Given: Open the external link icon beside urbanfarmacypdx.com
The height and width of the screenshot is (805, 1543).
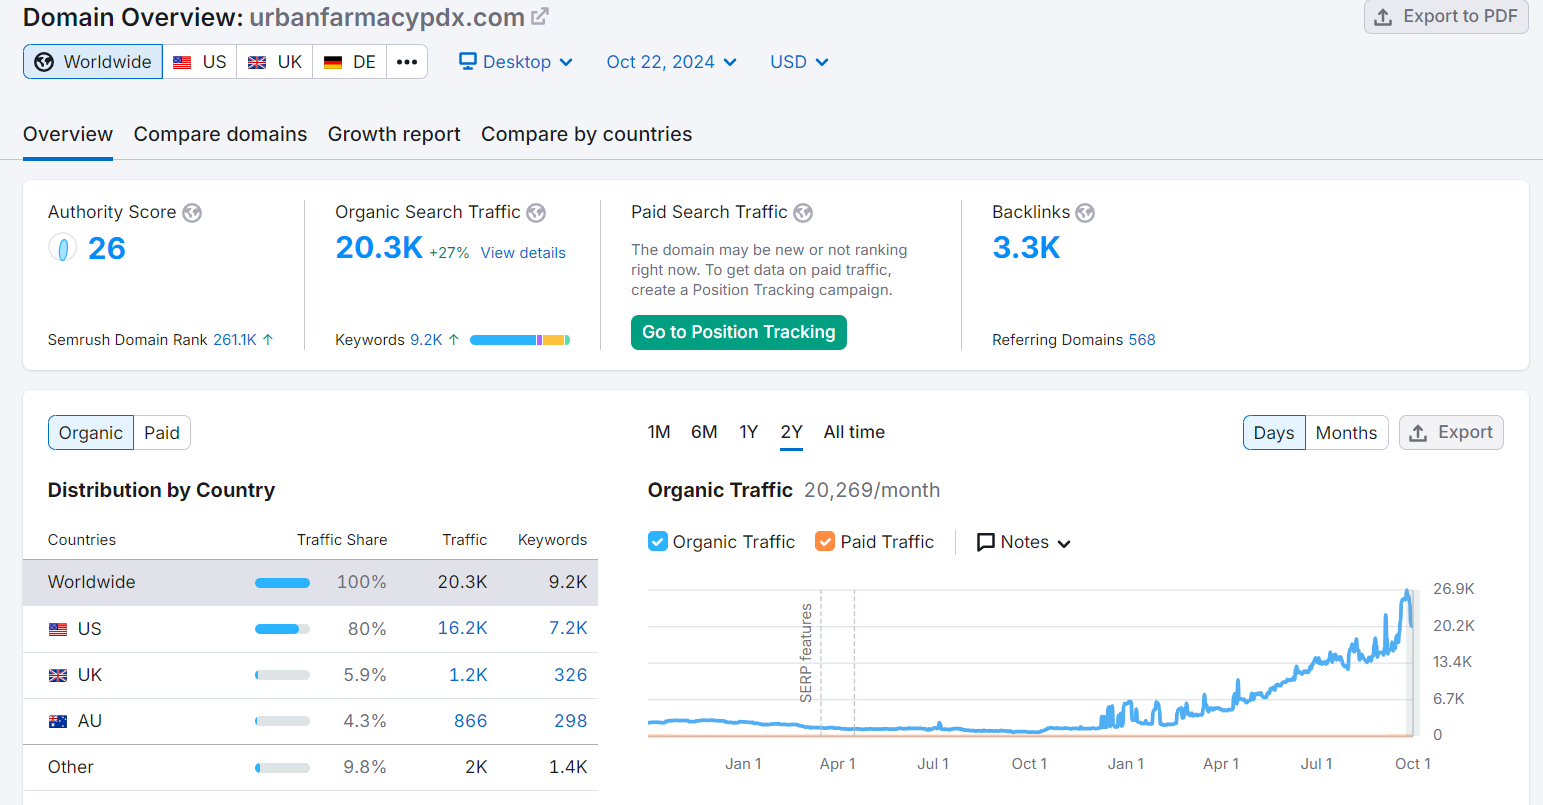Looking at the screenshot, I should pos(540,16).
